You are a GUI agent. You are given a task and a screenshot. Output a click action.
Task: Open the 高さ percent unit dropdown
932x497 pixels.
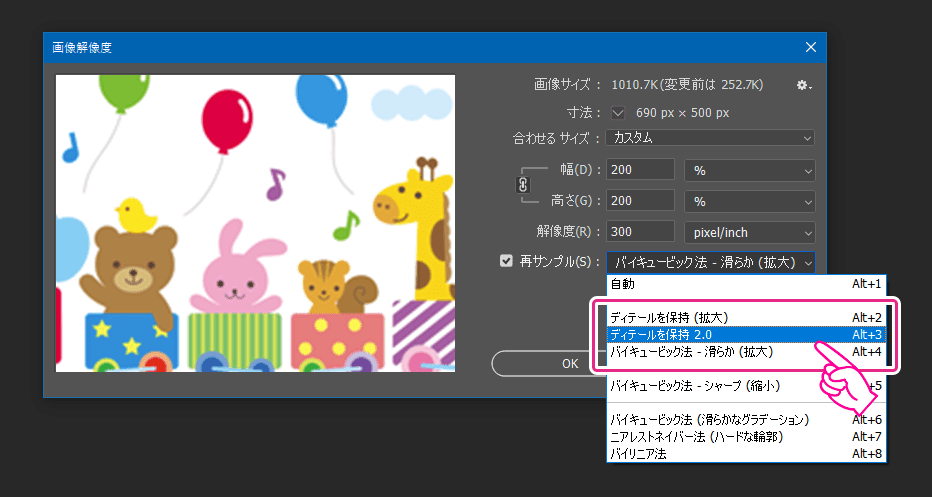pyautogui.click(x=749, y=201)
